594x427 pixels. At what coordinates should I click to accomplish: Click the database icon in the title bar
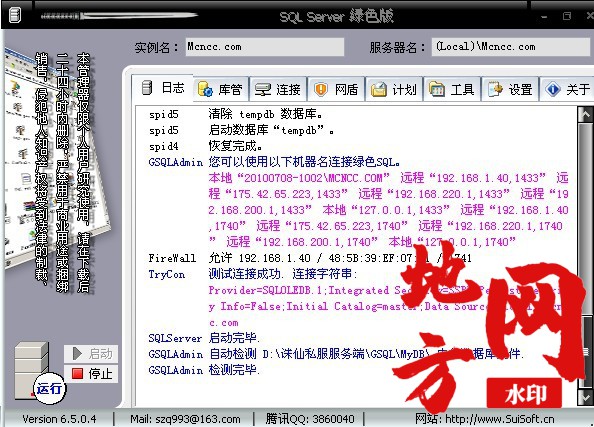[14, 15]
